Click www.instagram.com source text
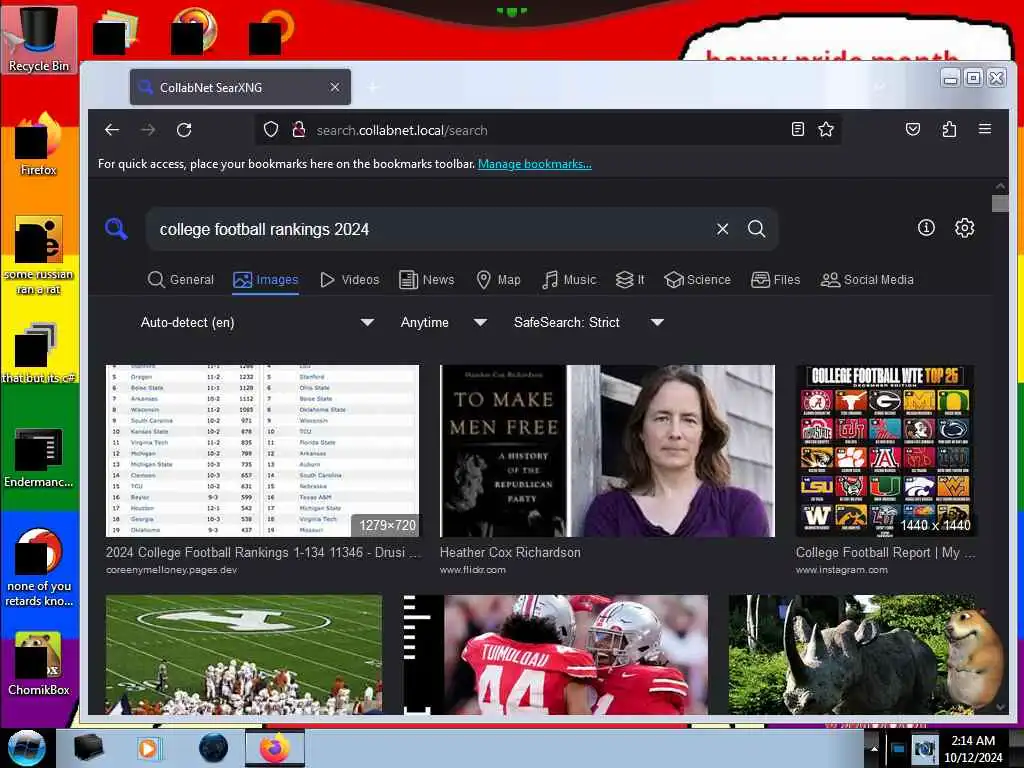Screen dimensions: 1024x768 (x=842, y=570)
